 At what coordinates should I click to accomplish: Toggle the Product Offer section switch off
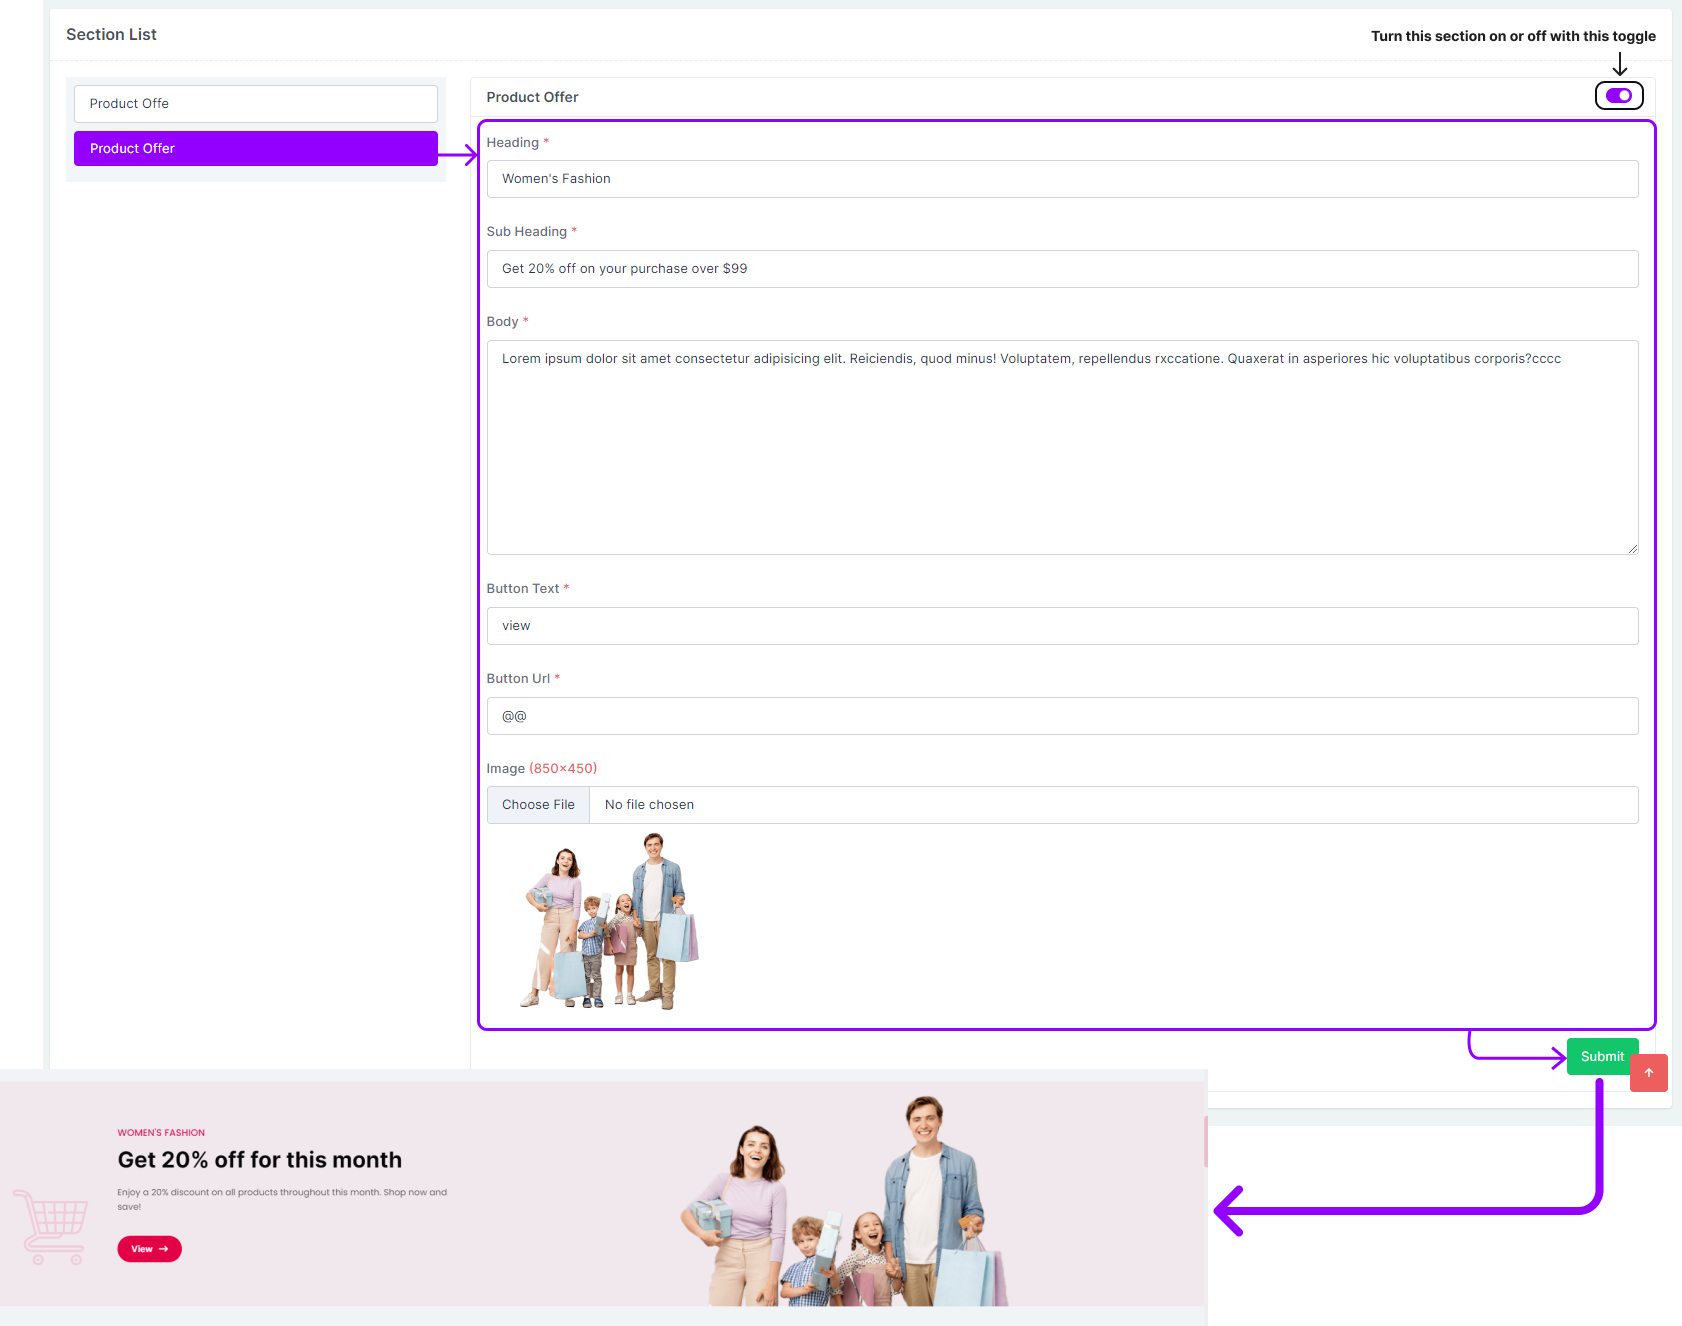pos(1618,96)
